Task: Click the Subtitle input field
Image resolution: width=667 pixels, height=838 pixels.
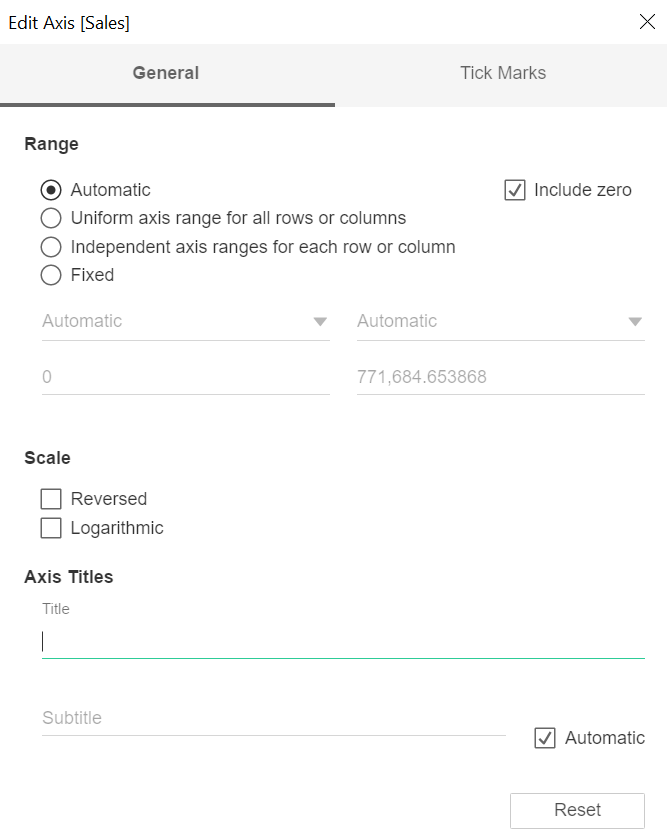Action: [274, 718]
